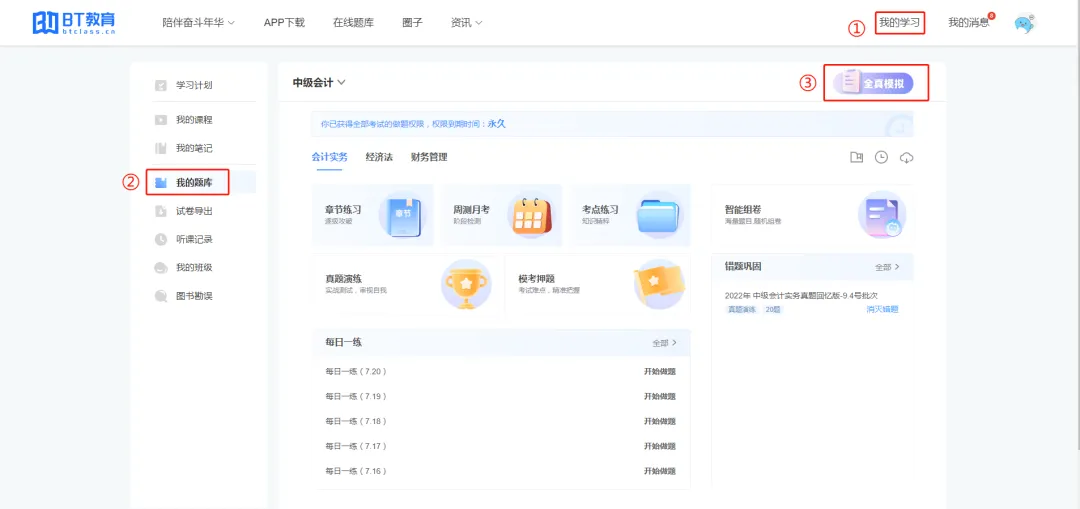Select 我的题库 in sidebar
This screenshot has height=509, width=1080.
pyautogui.click(x=194, y=183)
